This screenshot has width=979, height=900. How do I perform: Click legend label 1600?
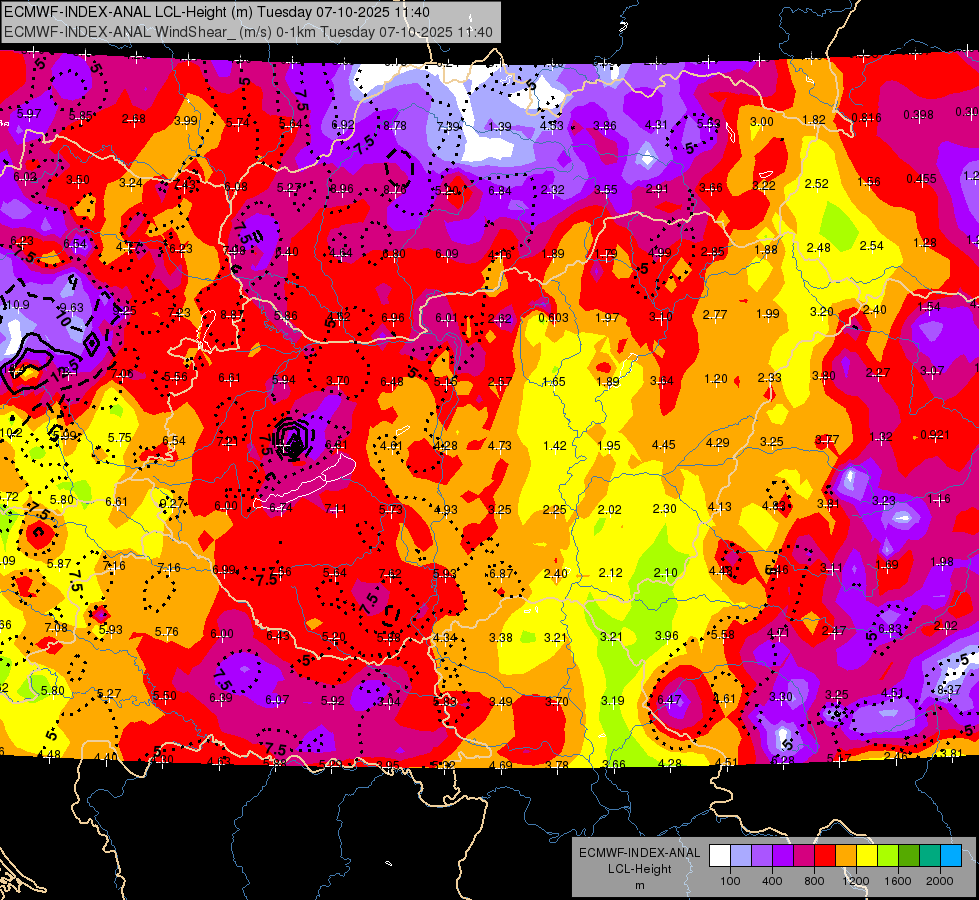(897, 881)
